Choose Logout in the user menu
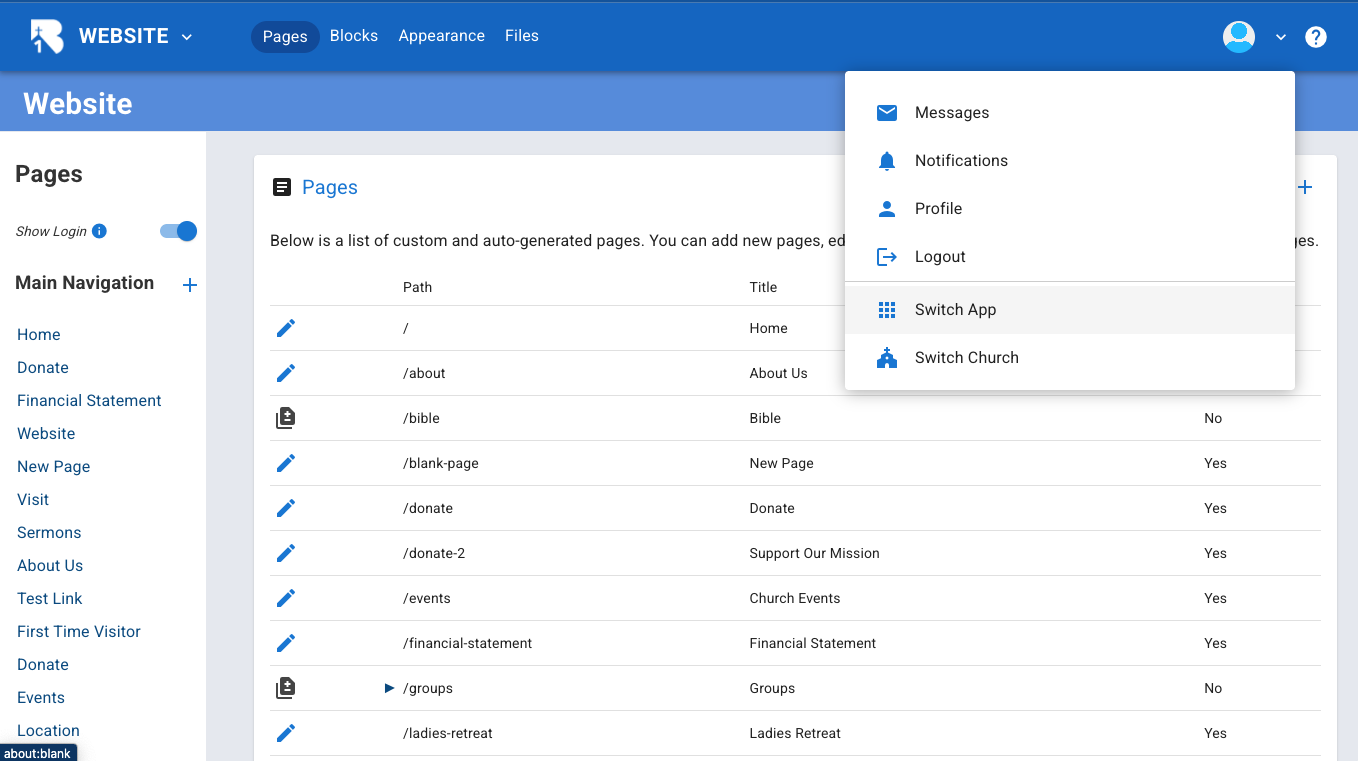The height and width of the screenshot is (761, 1358). point(940,257)
